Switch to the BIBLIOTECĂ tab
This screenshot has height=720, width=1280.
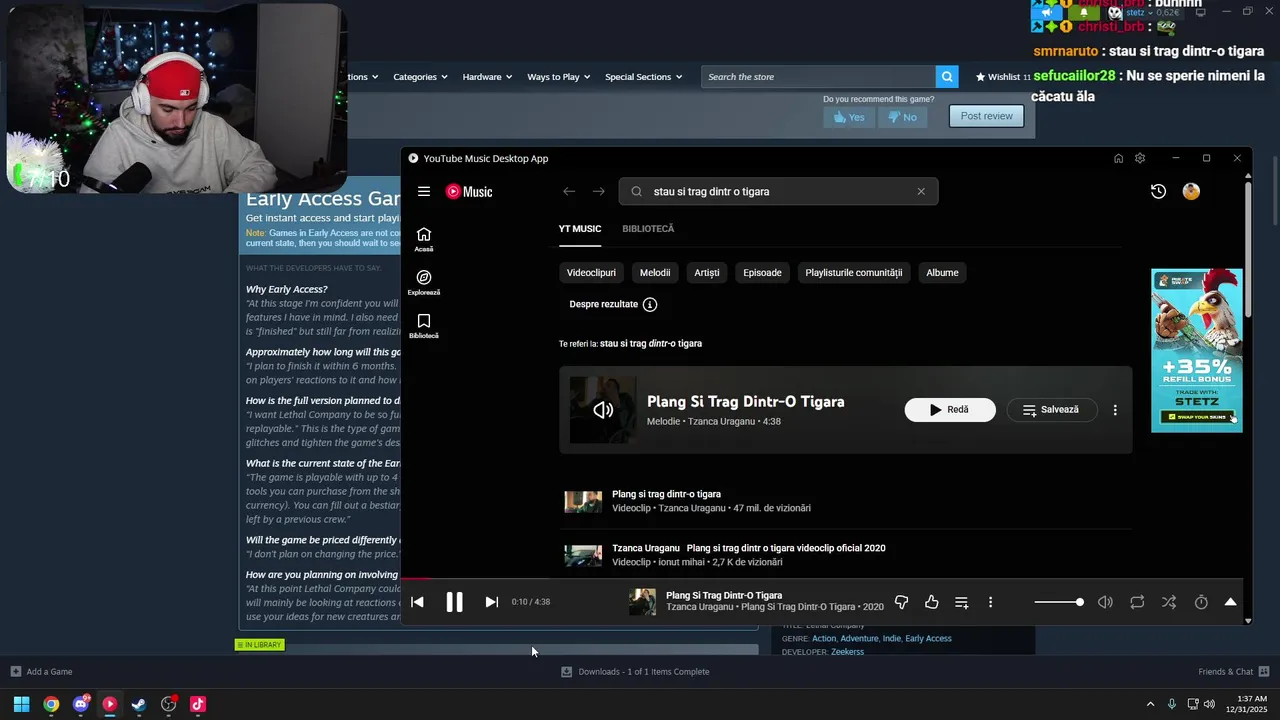click(x=648, y=229)
